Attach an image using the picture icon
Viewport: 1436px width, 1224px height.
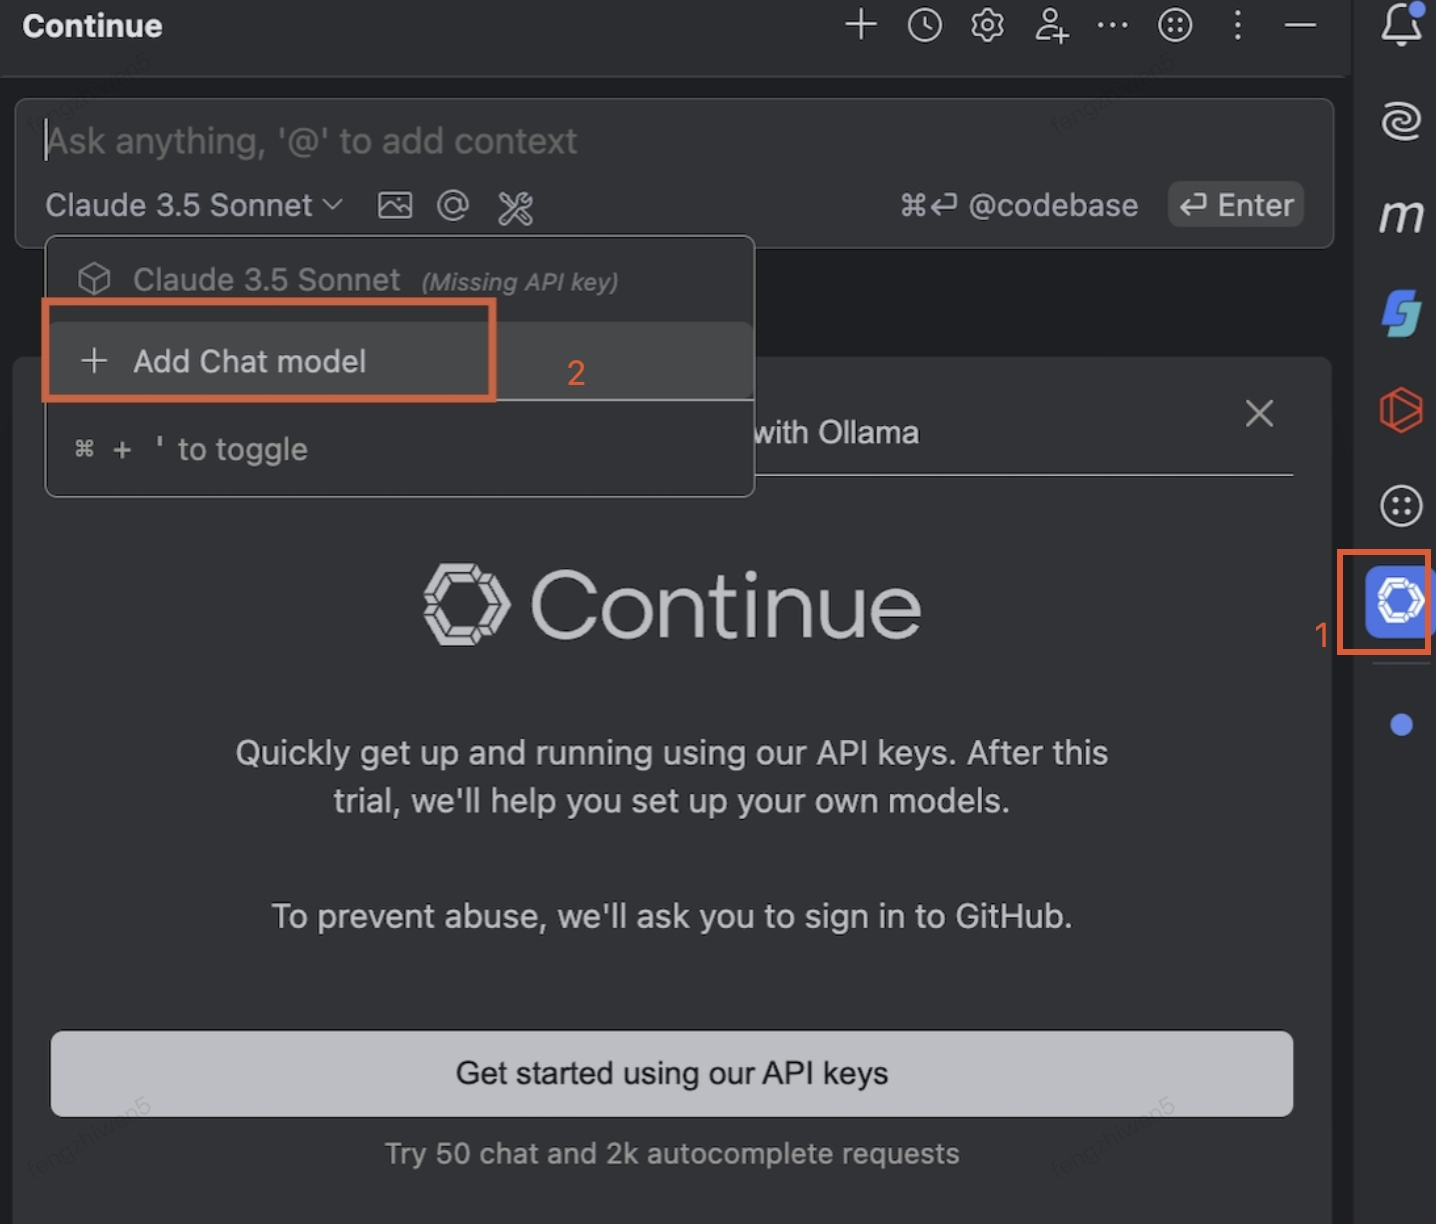tap(395, 206)
